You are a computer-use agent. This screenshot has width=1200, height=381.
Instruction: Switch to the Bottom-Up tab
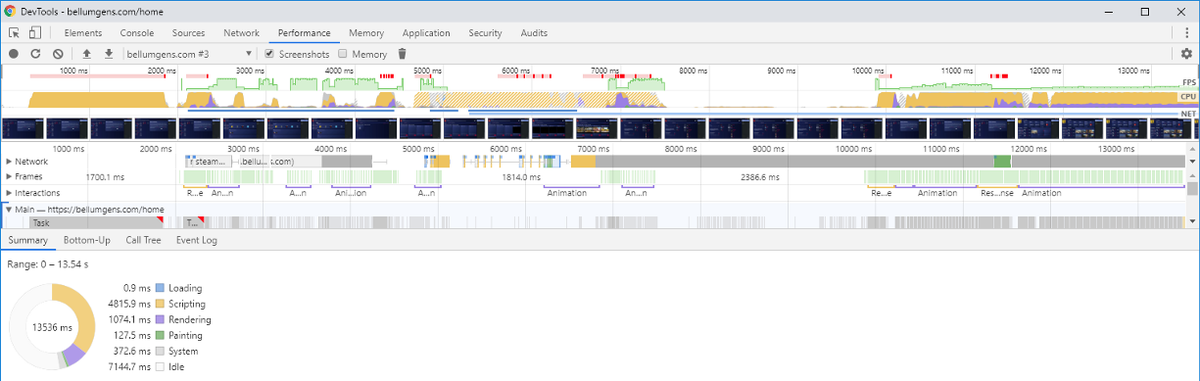(x=86, y=240)
